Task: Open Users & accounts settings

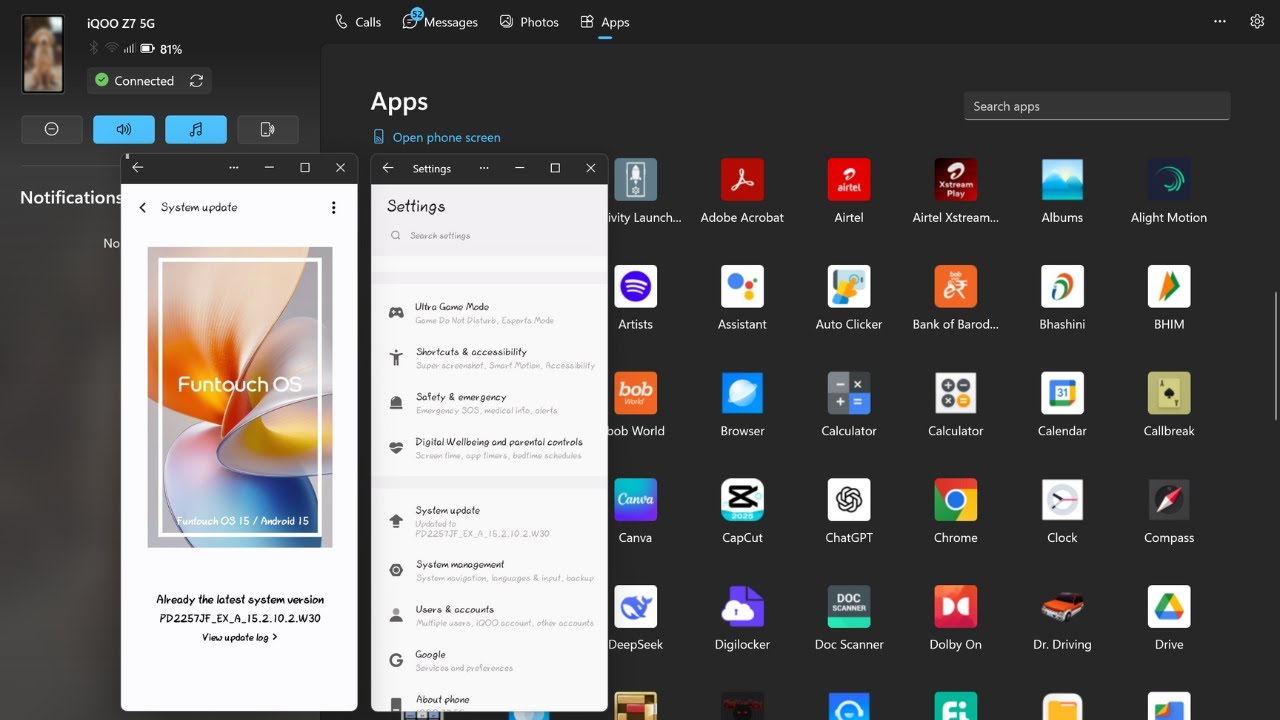Action: (x=490, y=615)
